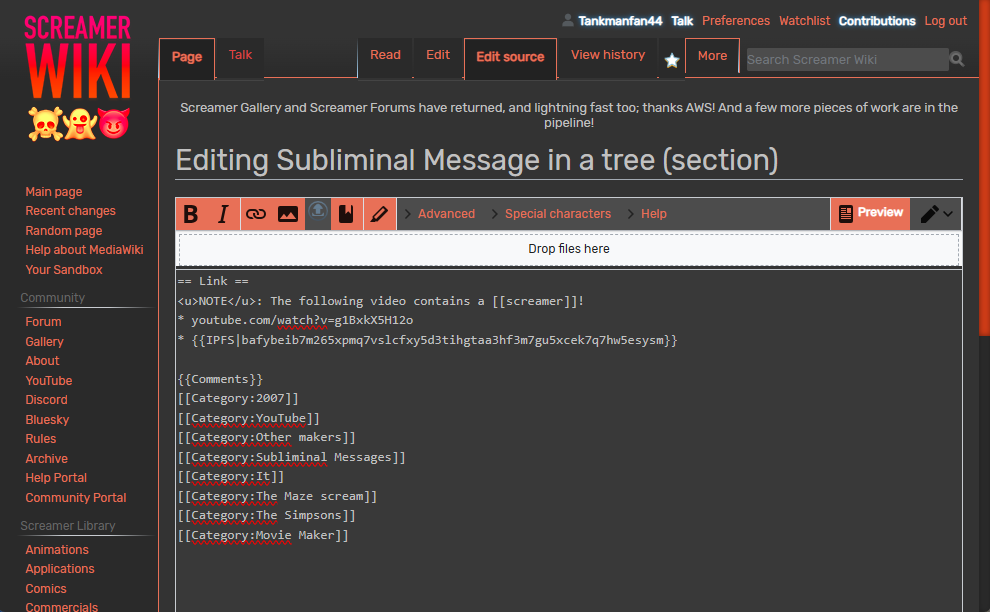The height and width of the screenshot is (612, 990).
Task: Click the Drop files here area
Action: coord(568,249)
